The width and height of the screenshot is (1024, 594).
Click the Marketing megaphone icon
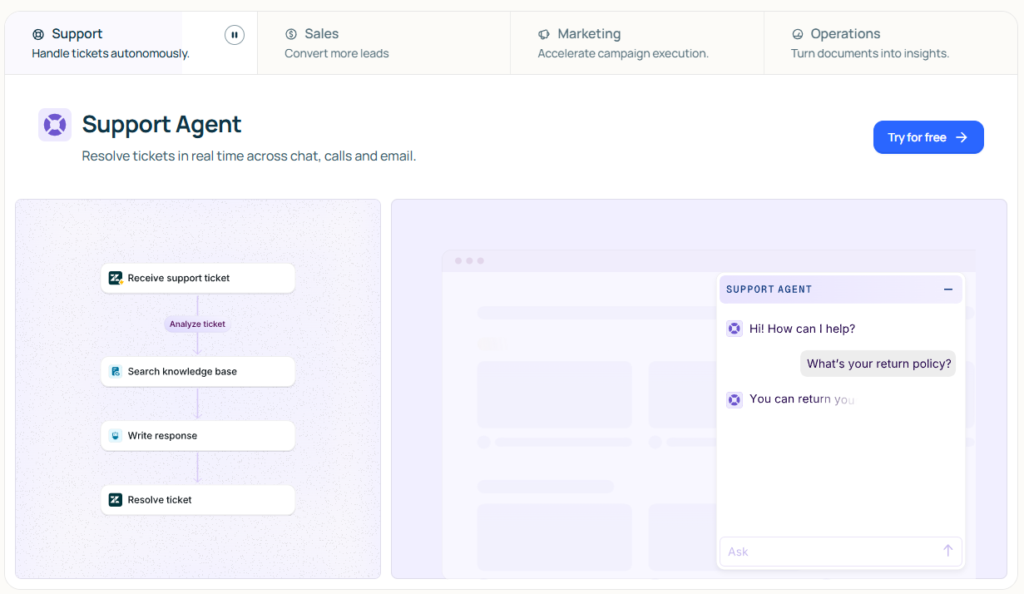coord(543,33)
